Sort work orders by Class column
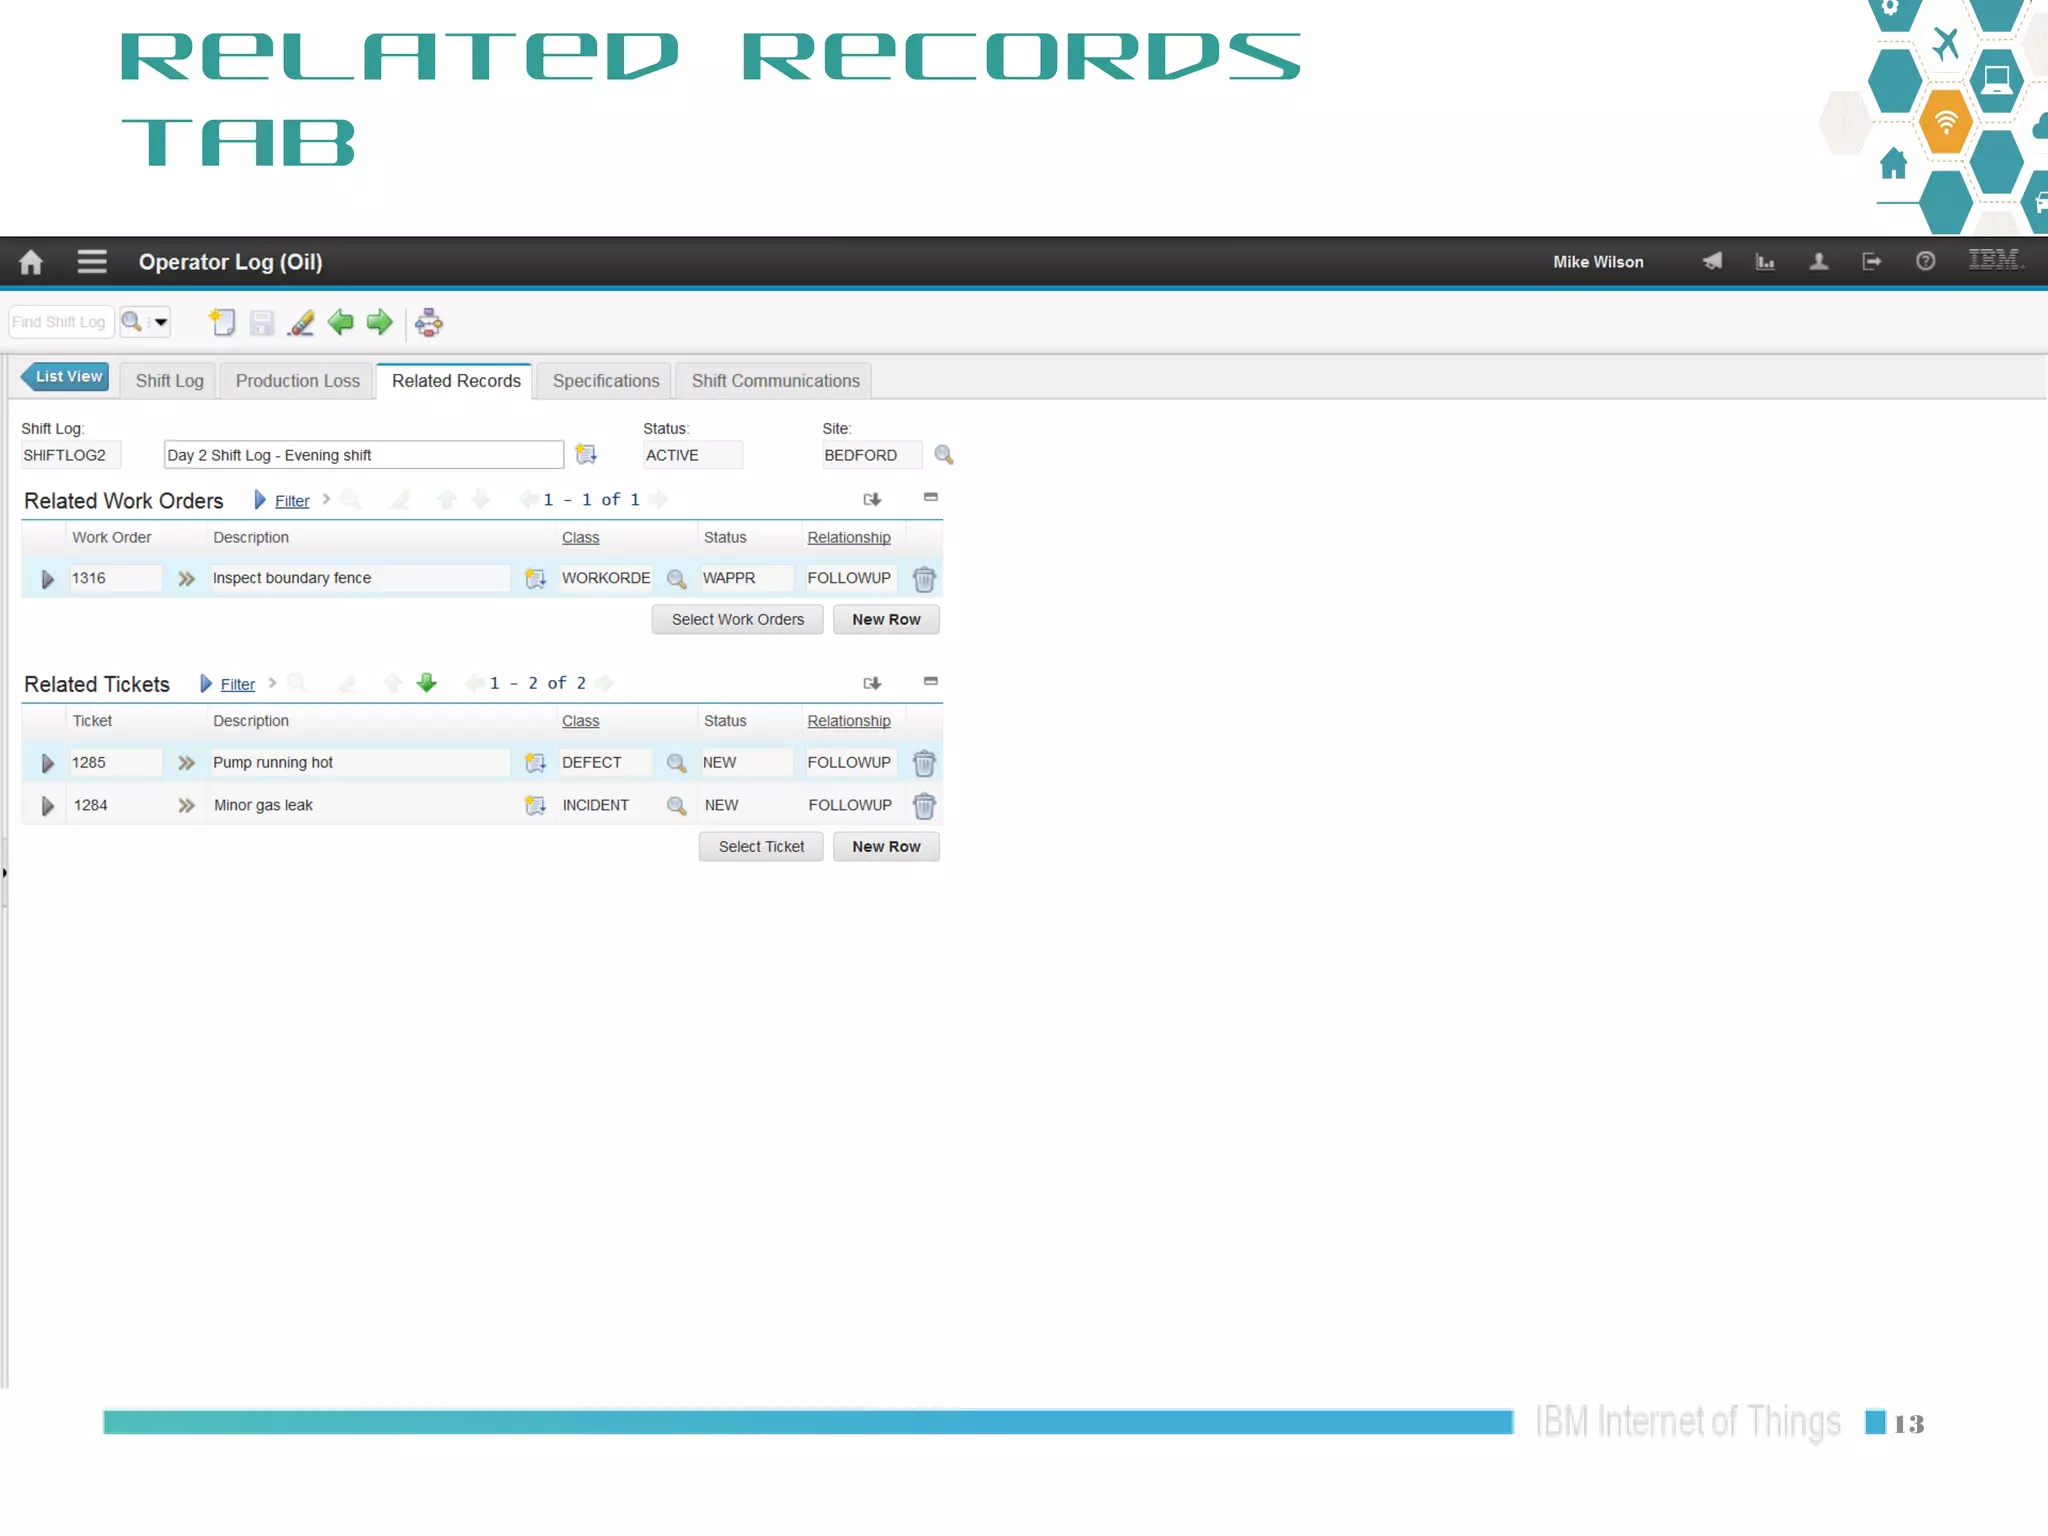 (580, 538)
